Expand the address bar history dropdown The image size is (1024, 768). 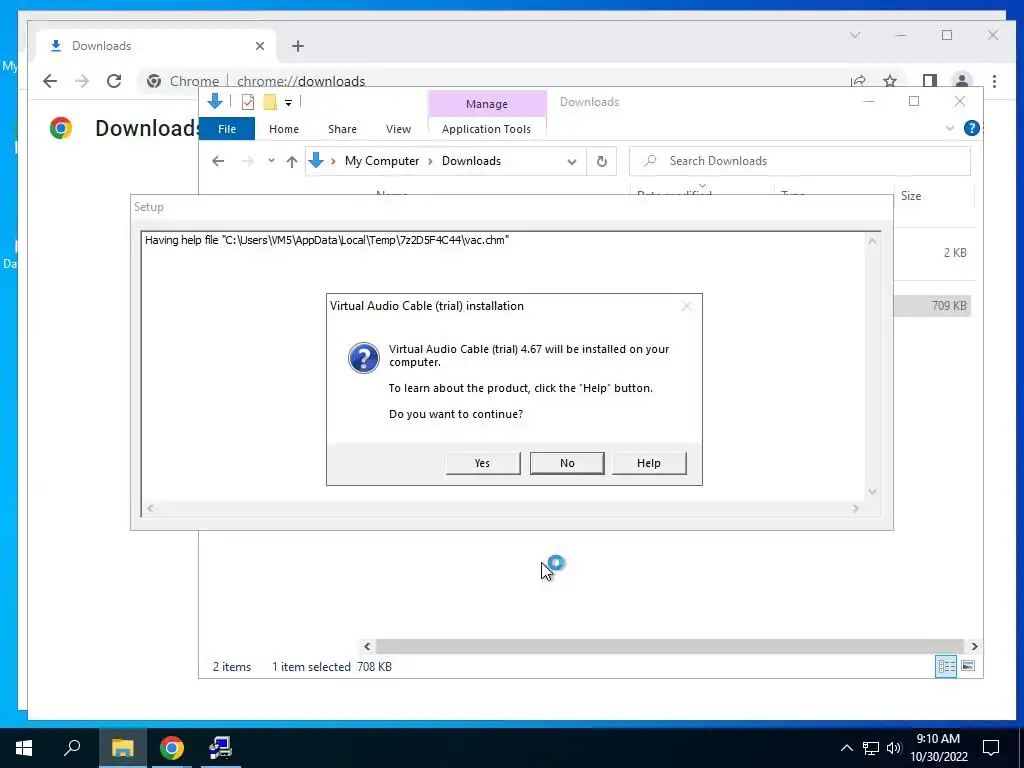click(x=572, y=161)
